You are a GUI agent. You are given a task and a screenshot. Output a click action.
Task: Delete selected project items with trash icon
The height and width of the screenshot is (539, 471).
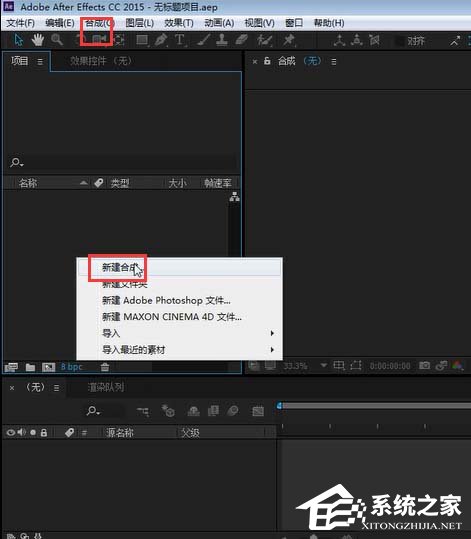pyautogui.click(x=105, y=367)
